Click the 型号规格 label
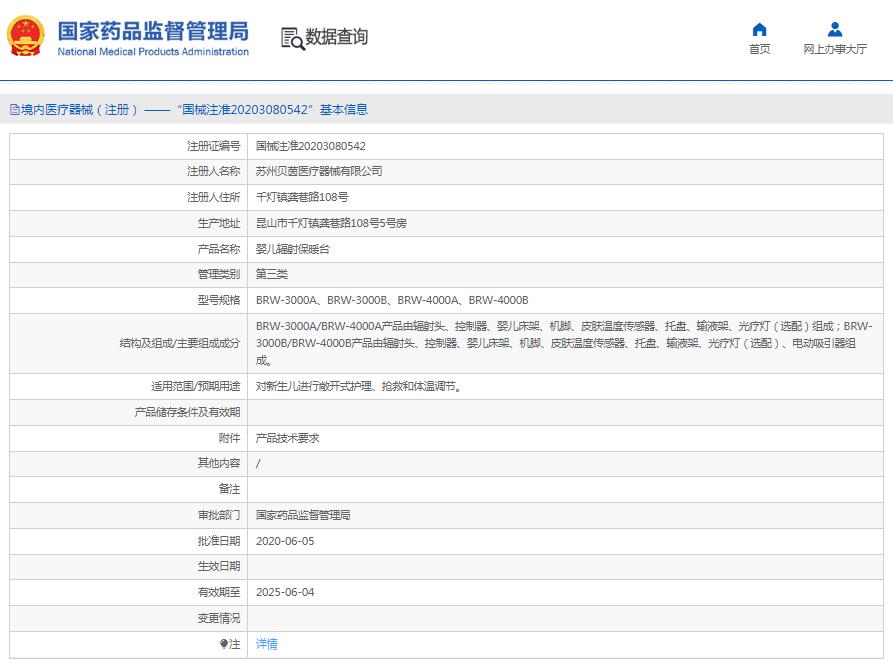Image resolution: width=893 pixels, height=664 pixels. click(x=219, y=300)
